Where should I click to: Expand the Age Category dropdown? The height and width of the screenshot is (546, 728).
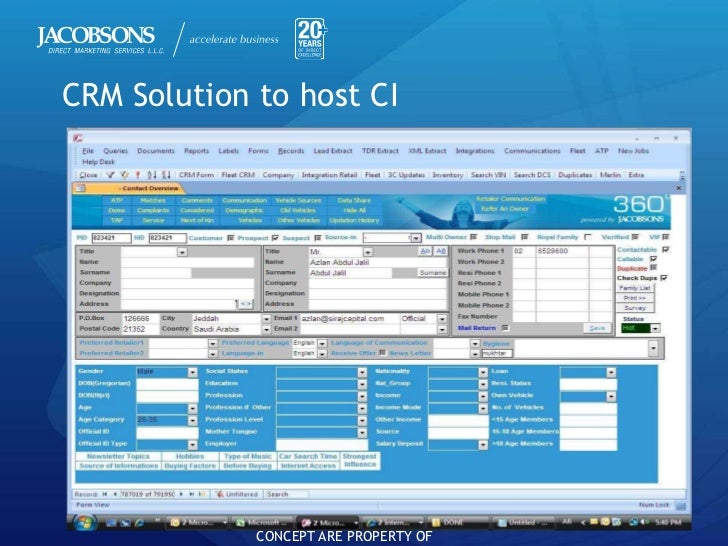tap(192, 420)
